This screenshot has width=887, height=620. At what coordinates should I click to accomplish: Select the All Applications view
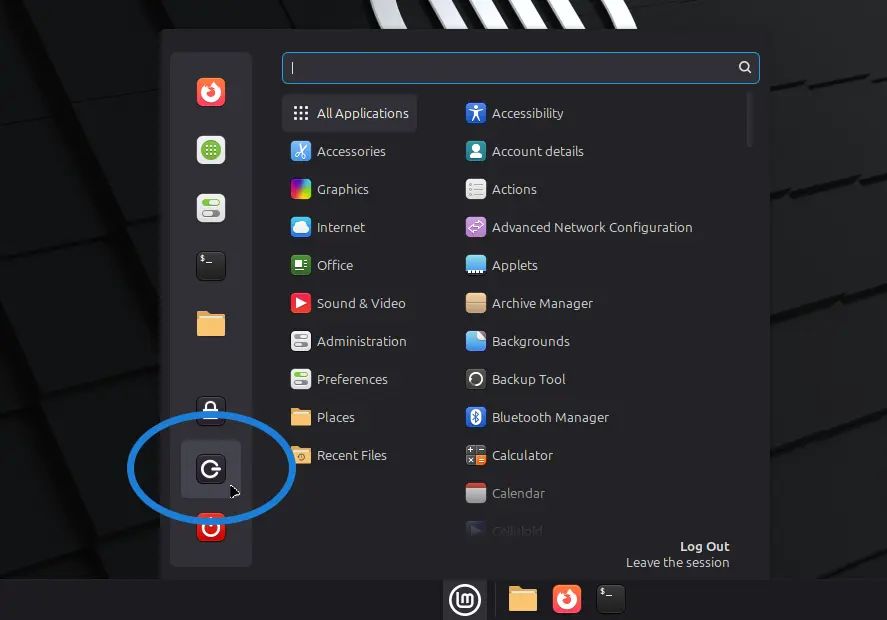pos(349,113)
